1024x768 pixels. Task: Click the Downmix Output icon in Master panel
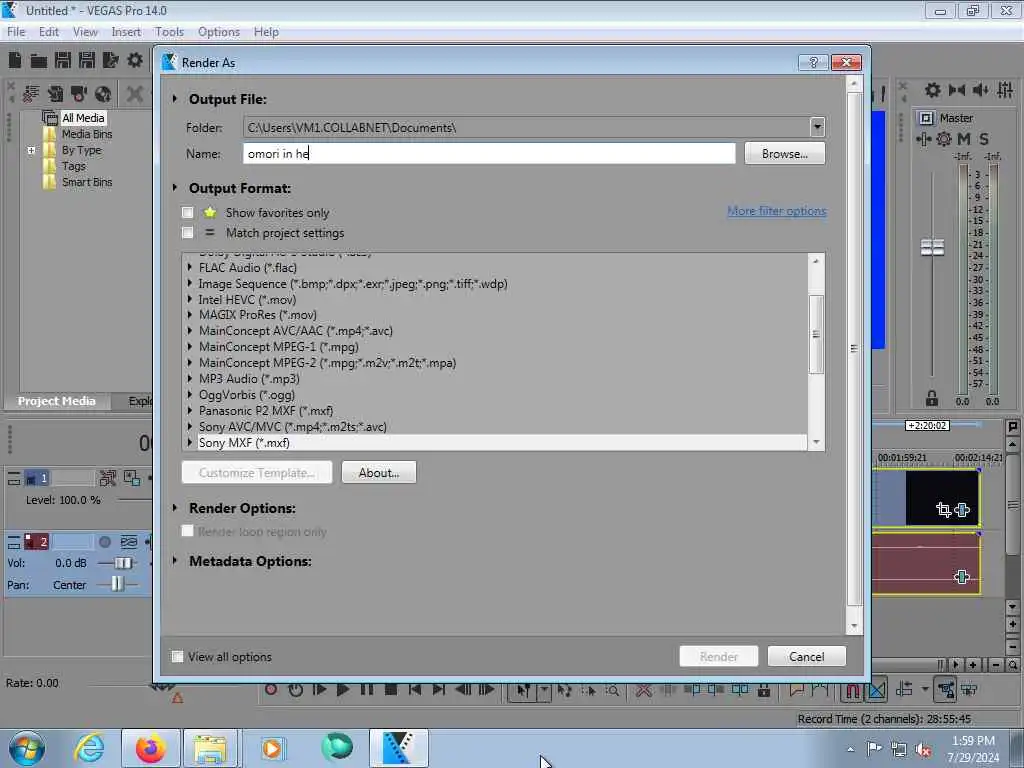[x=957, y=90]
